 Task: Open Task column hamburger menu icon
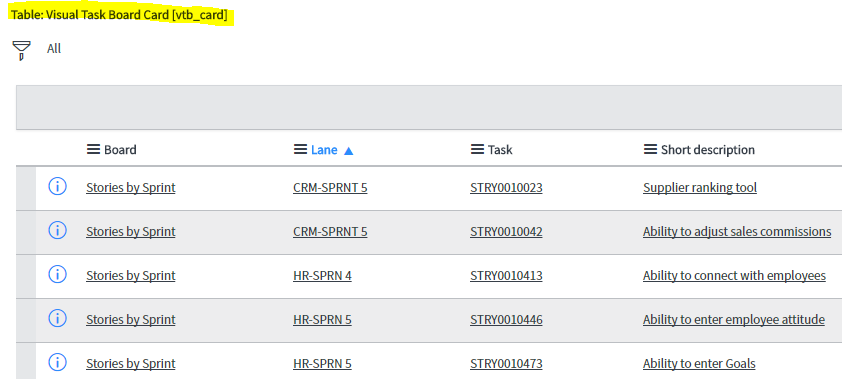click(x=477, y=150)
